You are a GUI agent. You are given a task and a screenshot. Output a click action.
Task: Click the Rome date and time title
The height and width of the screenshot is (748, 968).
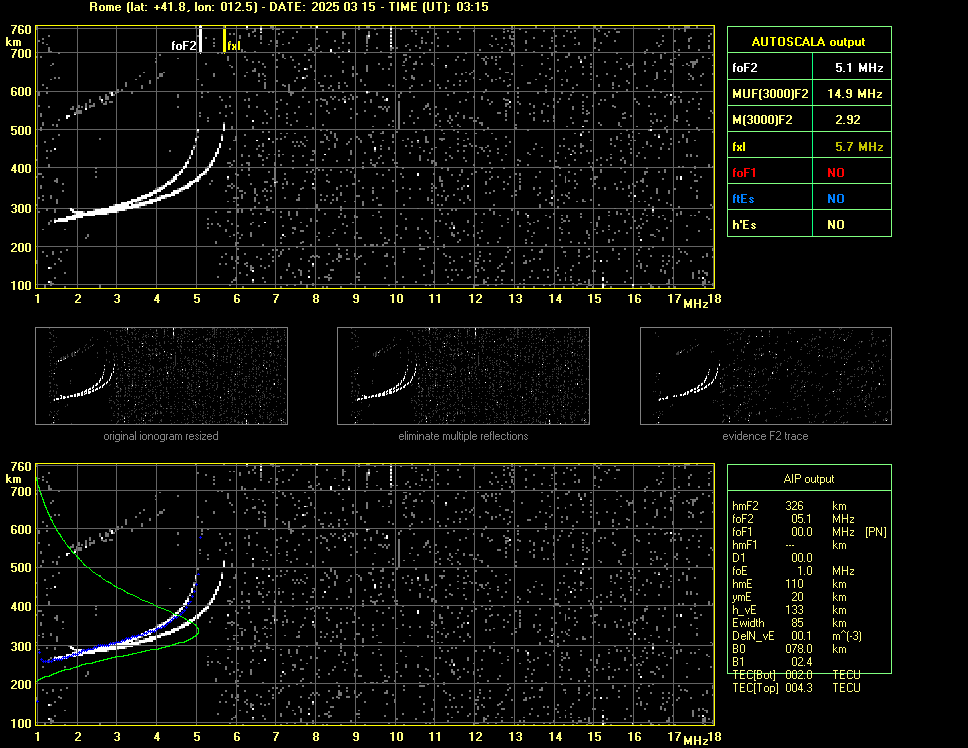pos(289,7)
